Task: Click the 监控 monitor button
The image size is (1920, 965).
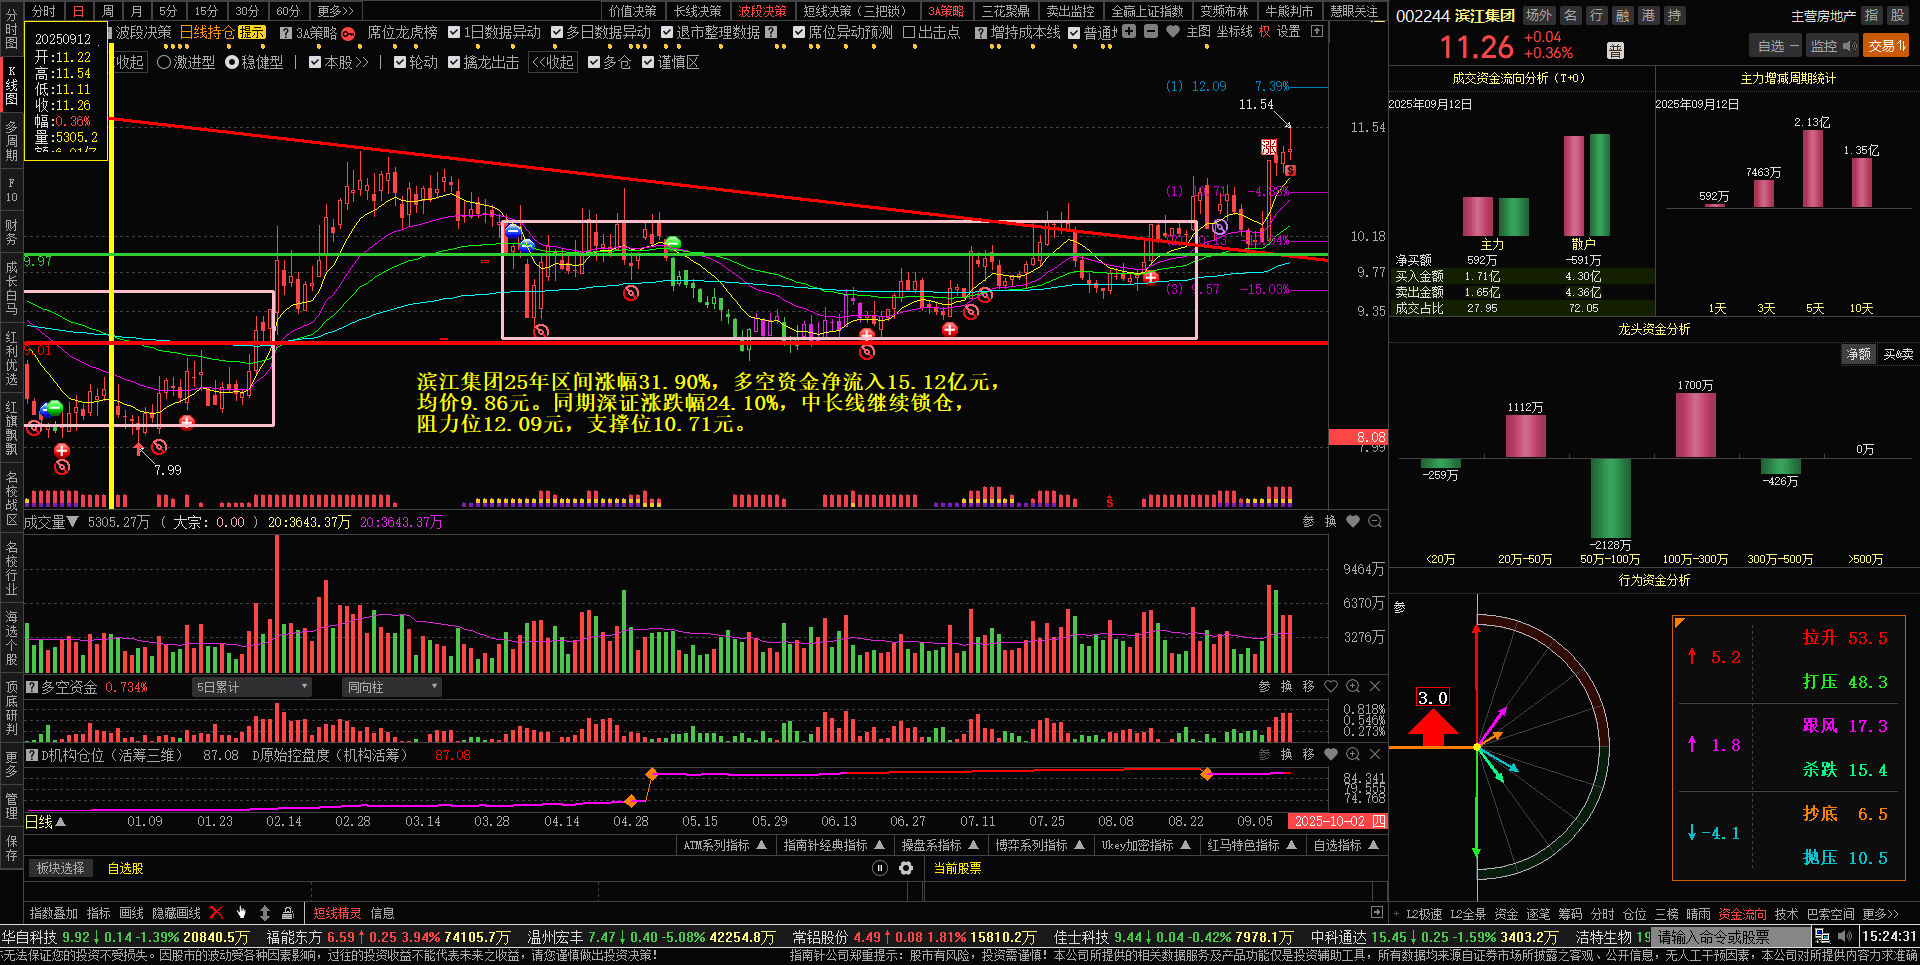Action: (x=1831, y=46)
